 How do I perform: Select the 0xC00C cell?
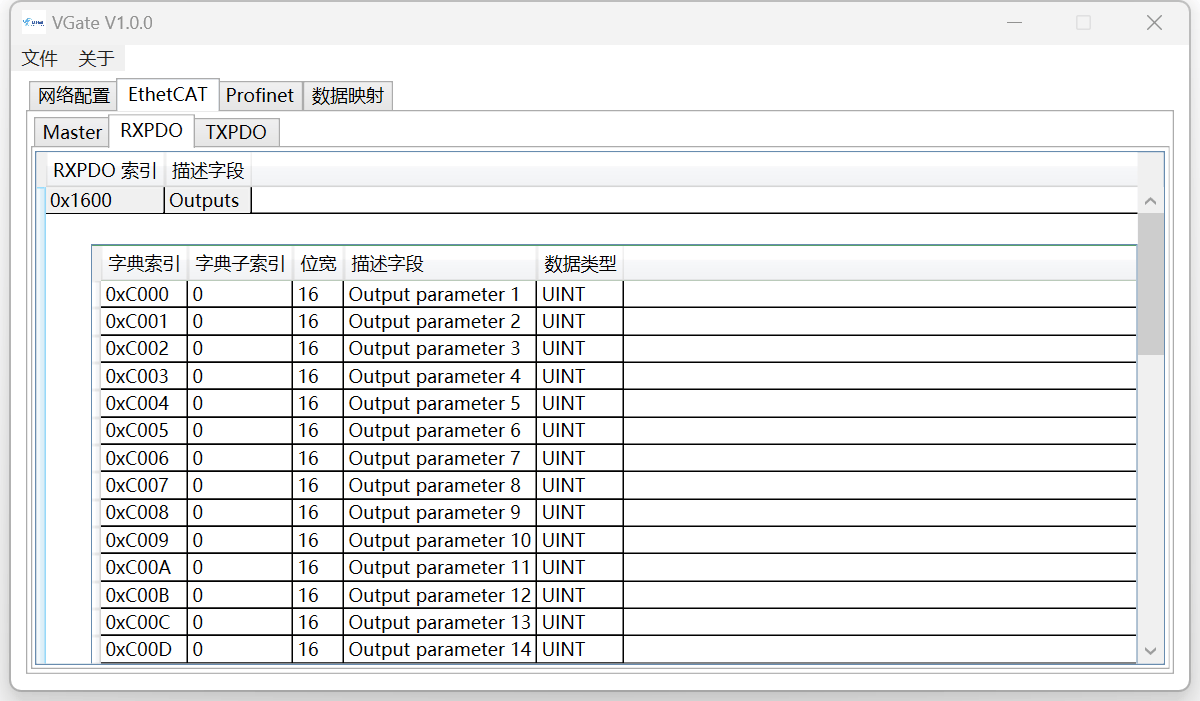click(x=144, y=622)
